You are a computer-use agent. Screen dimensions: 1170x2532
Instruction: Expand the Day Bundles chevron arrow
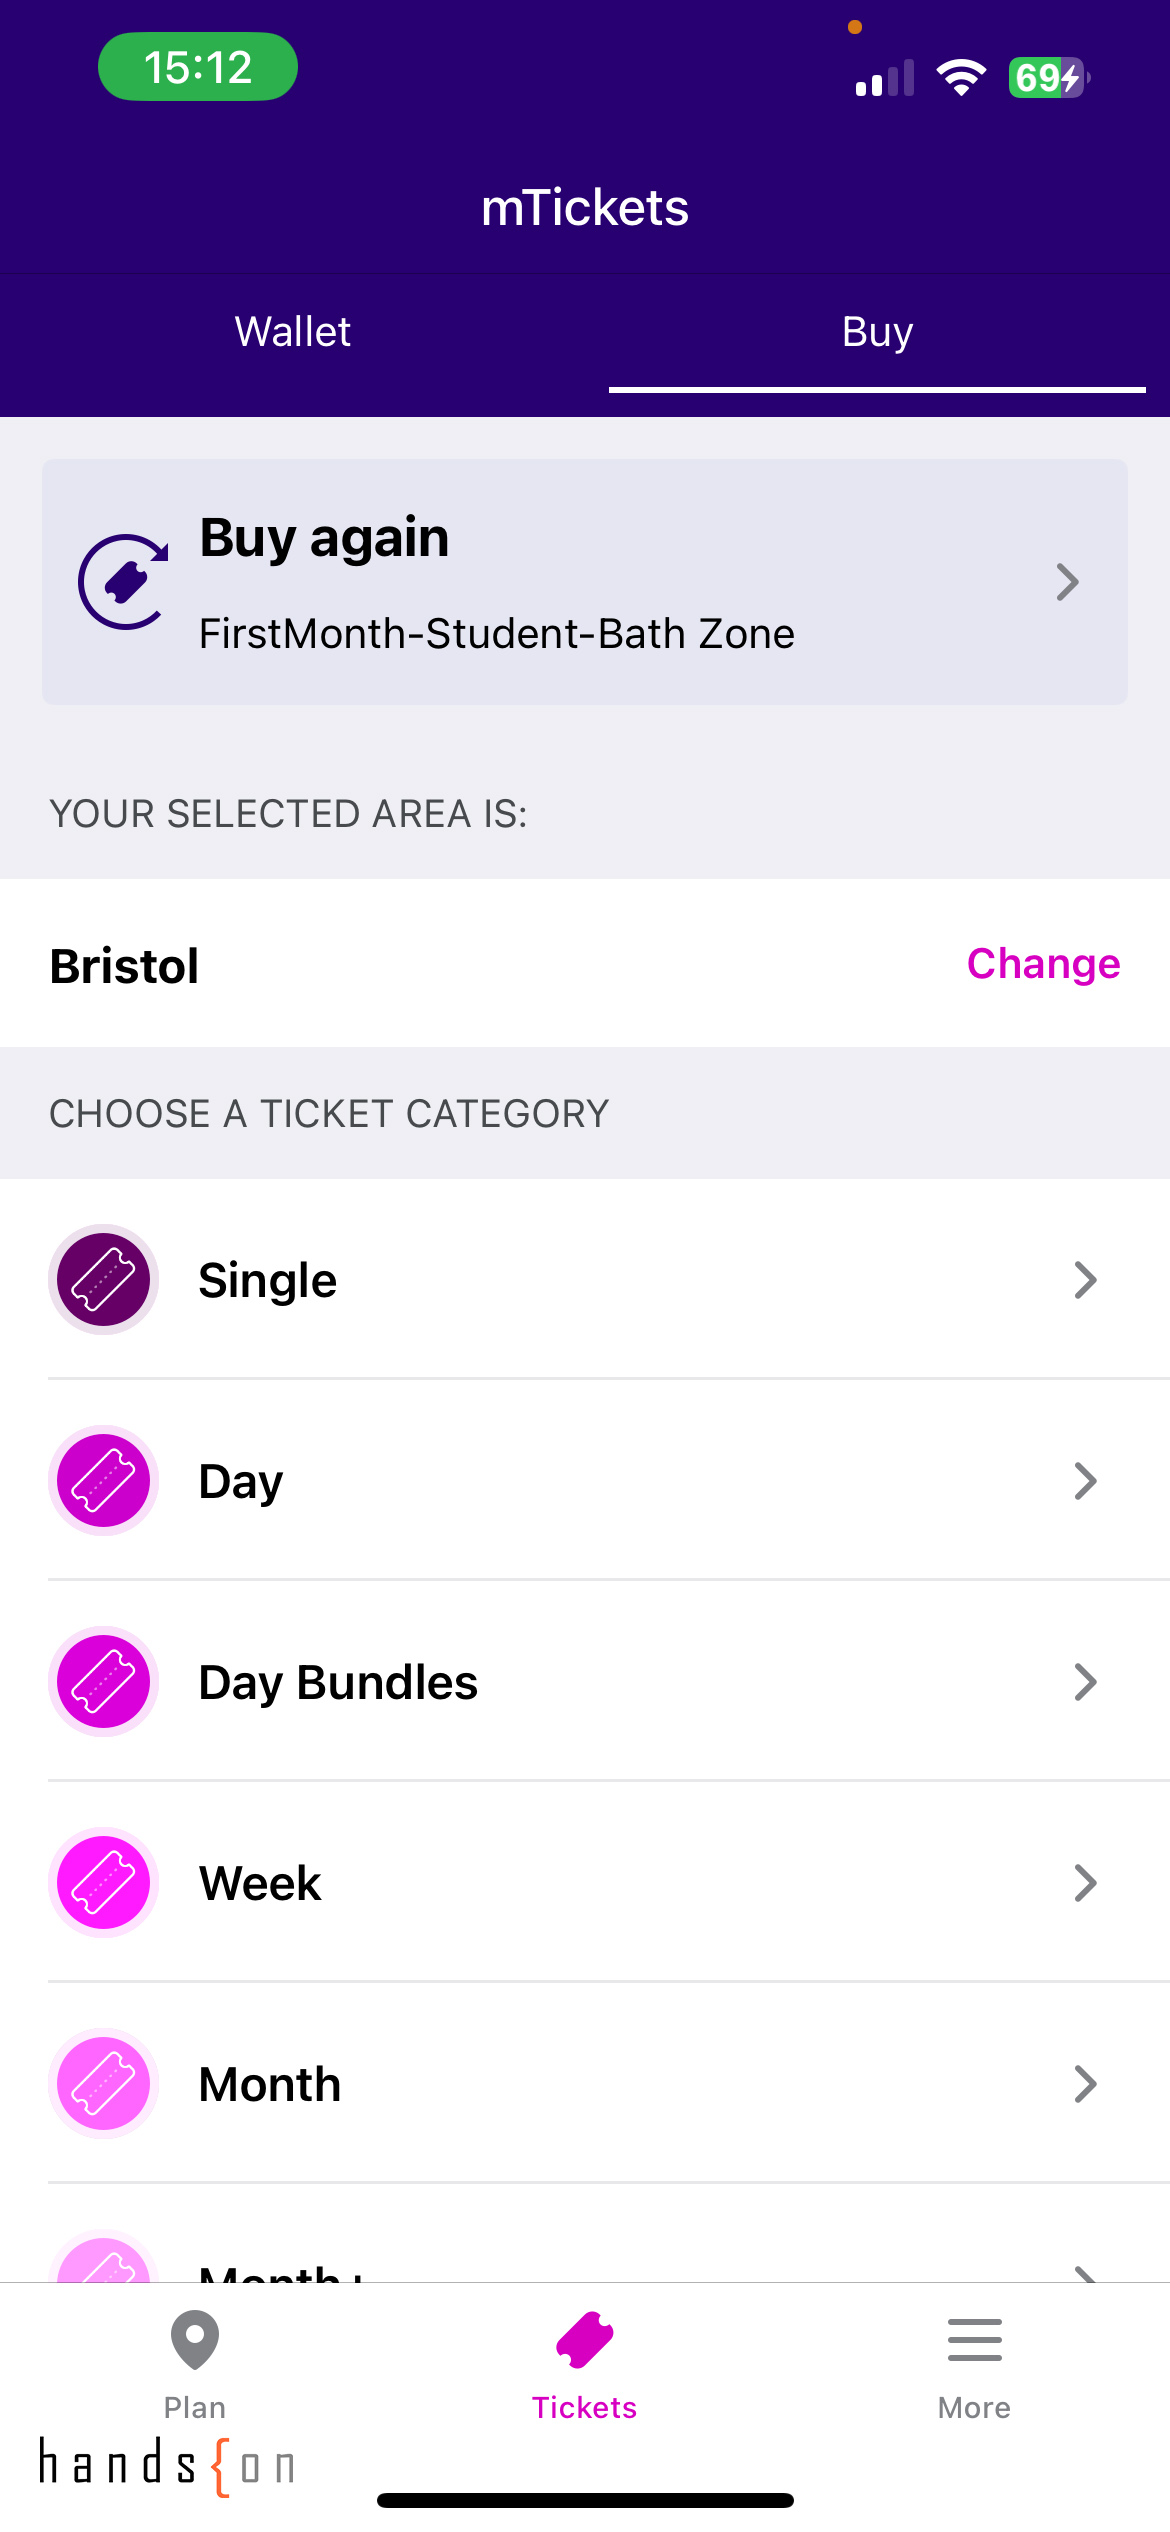click(x=1085, y=1682)
